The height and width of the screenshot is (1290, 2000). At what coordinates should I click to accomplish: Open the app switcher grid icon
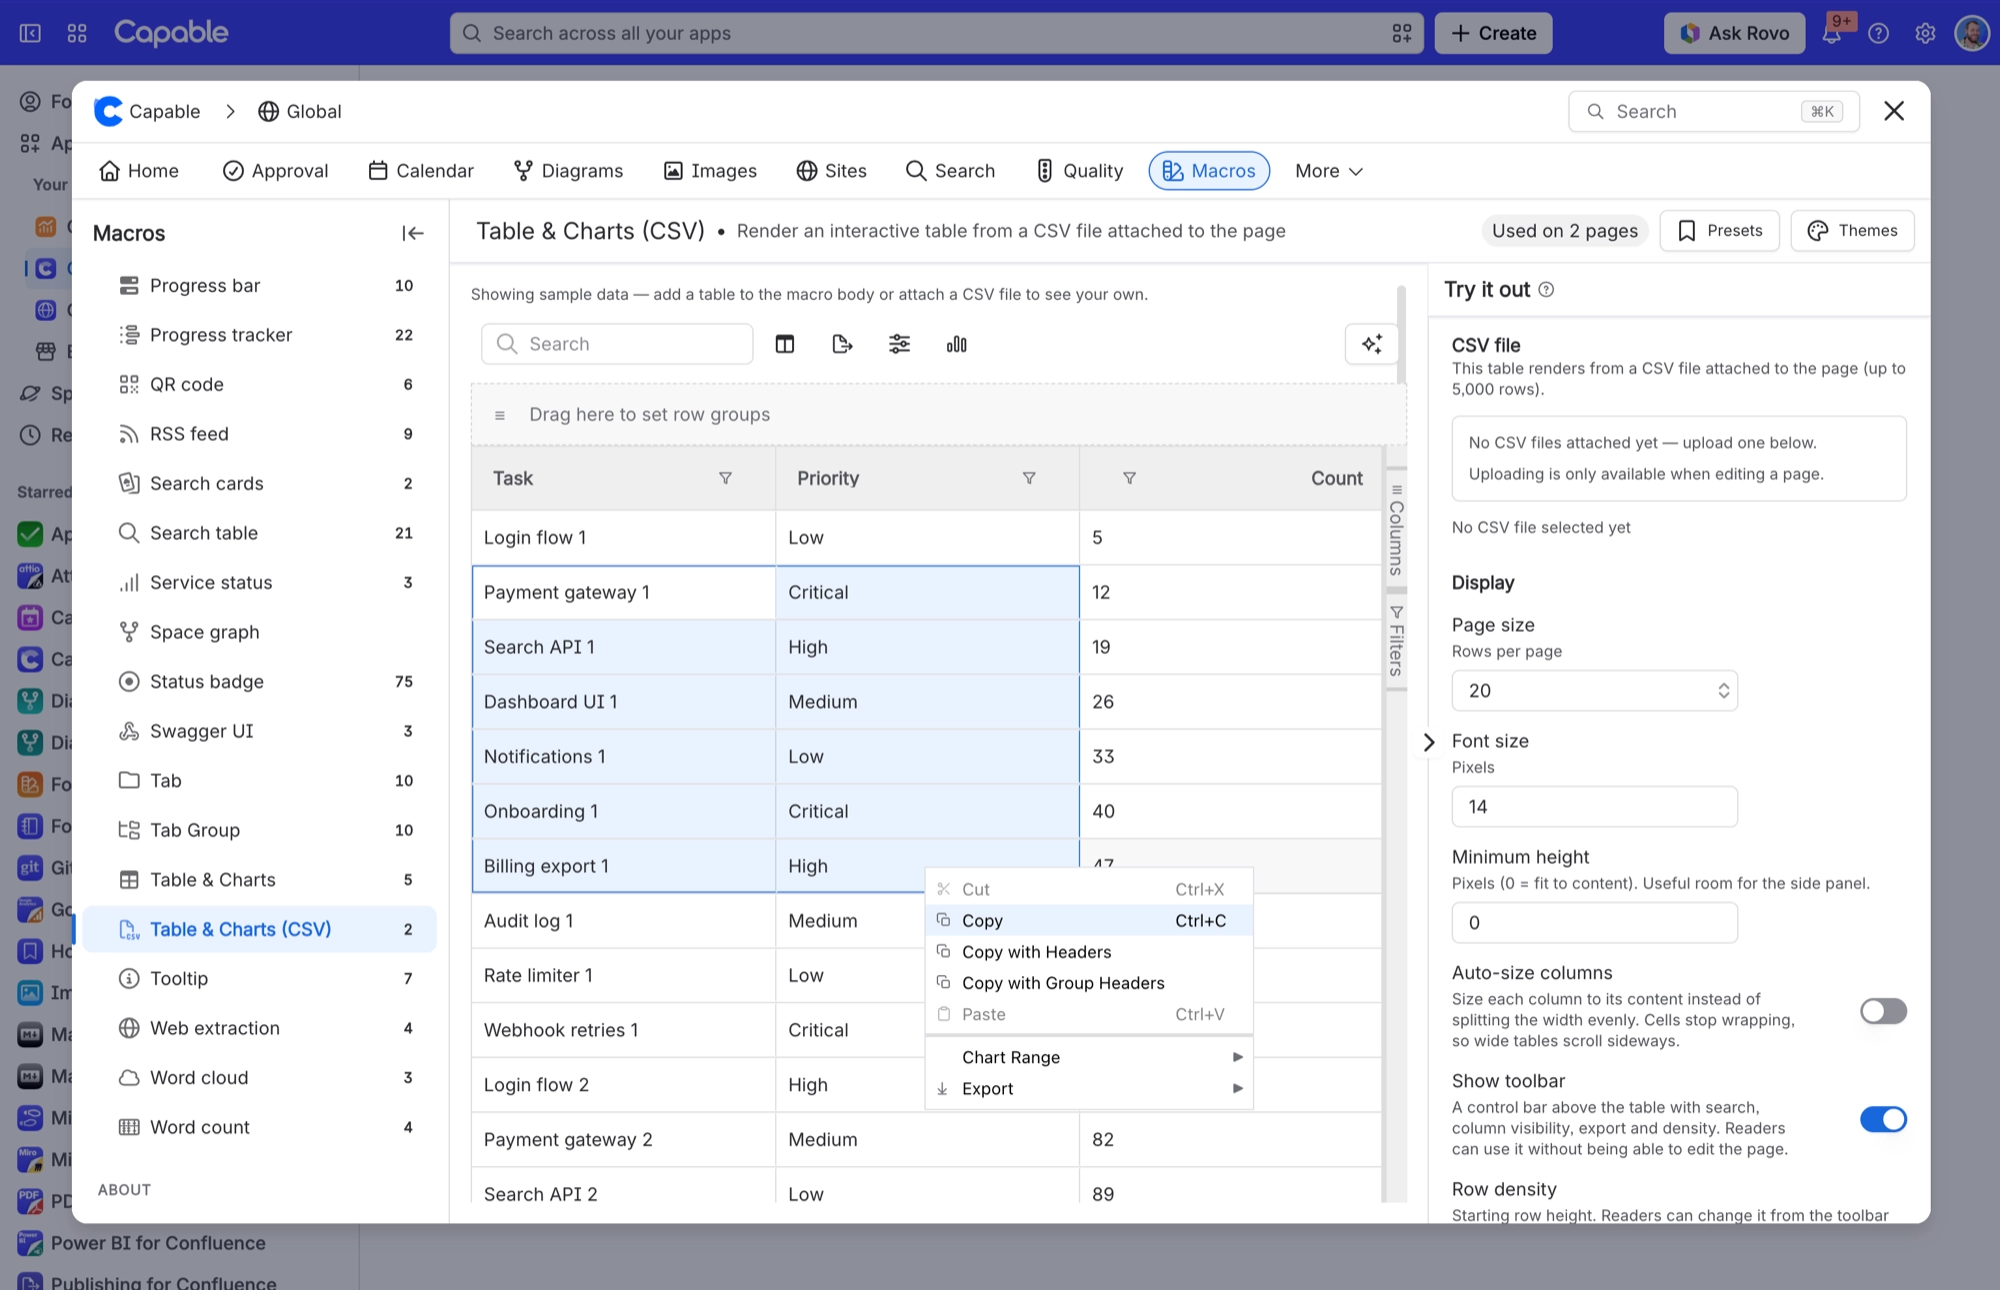click(77, 33)
